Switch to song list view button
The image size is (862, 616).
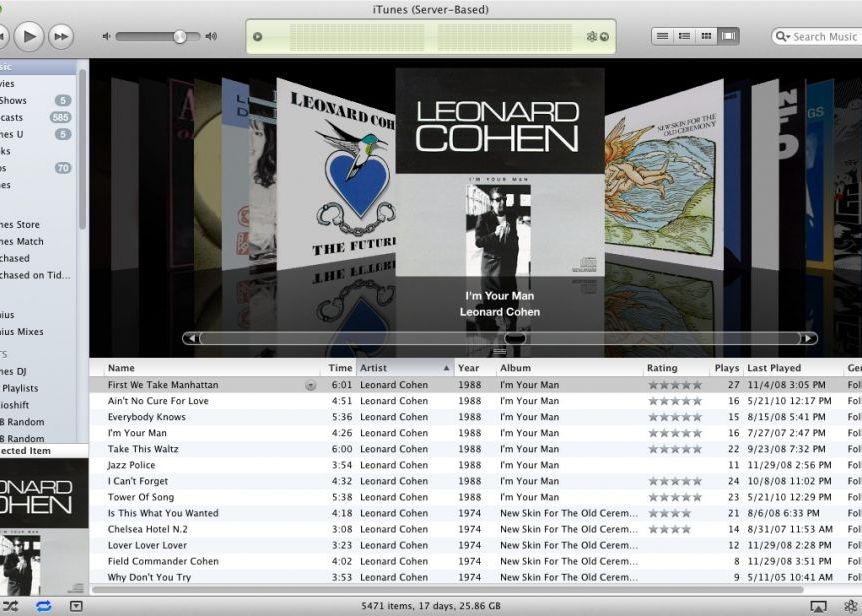662,36
